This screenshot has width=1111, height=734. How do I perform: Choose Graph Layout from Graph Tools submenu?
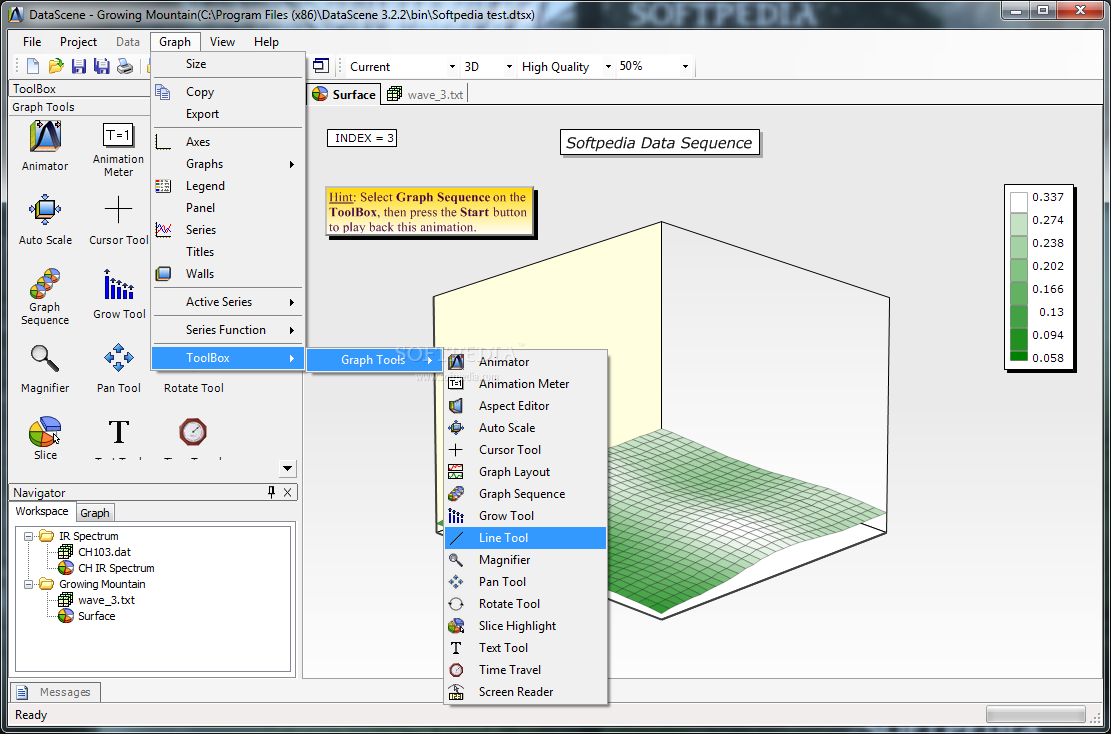525,472
